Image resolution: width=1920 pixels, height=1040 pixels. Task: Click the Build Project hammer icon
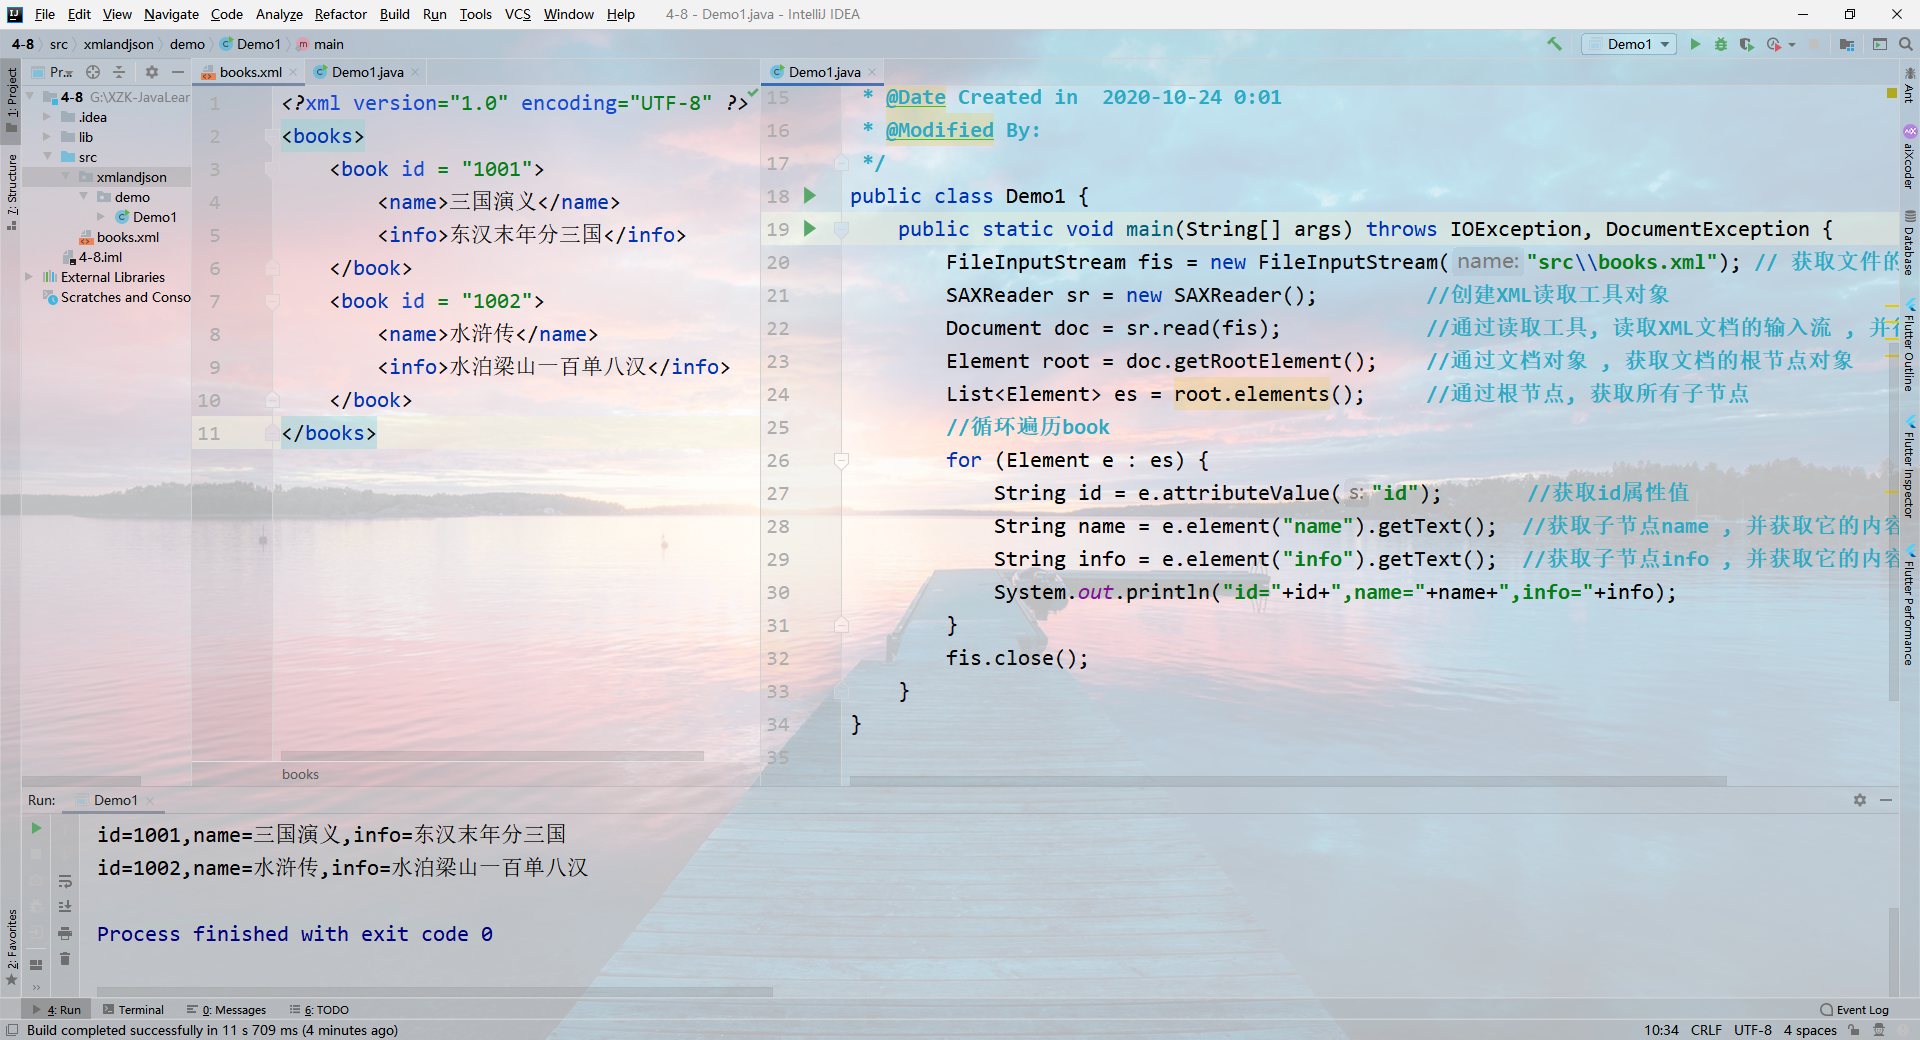click(1554, 44)
